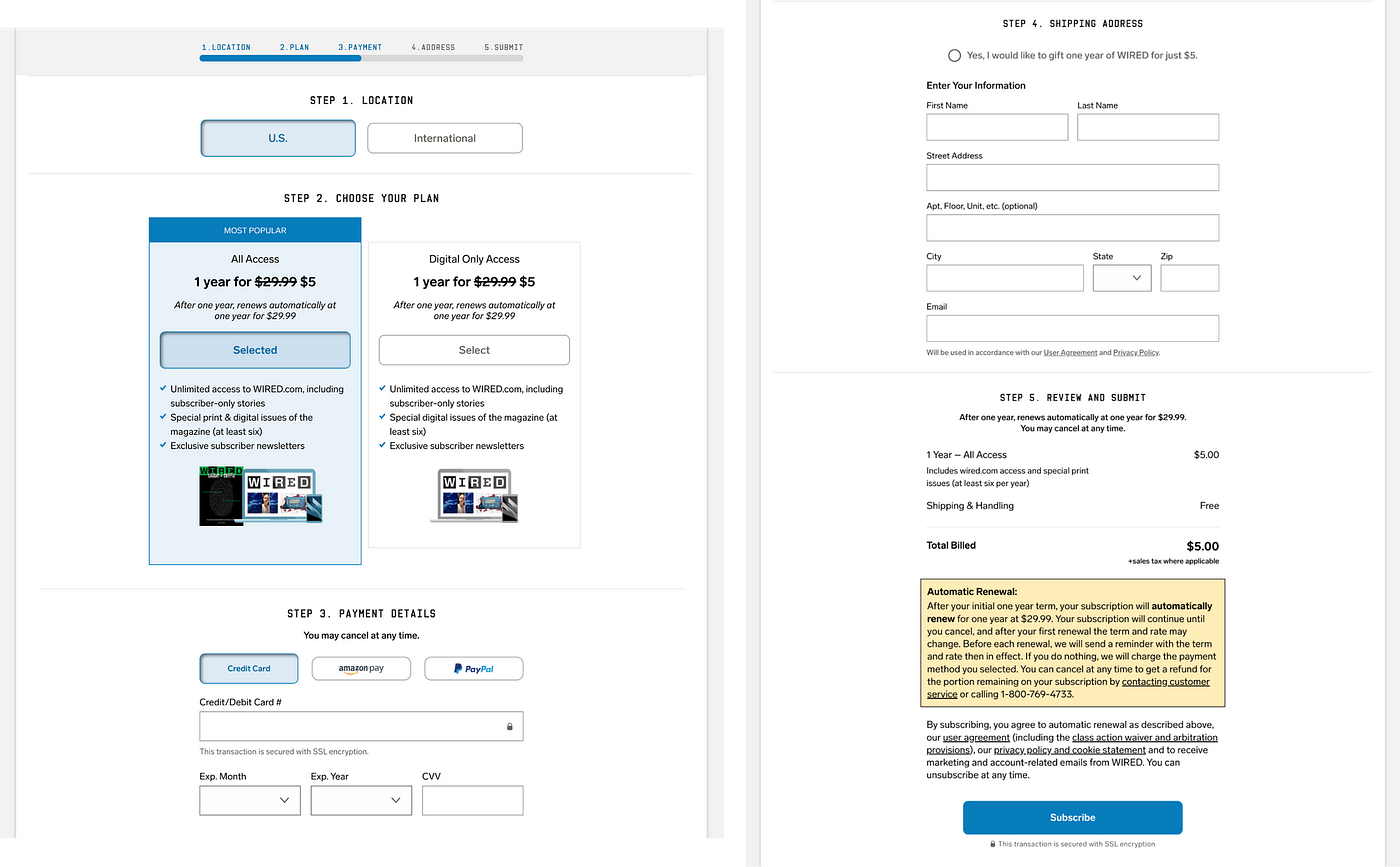Open the State dropdown

1122,278
